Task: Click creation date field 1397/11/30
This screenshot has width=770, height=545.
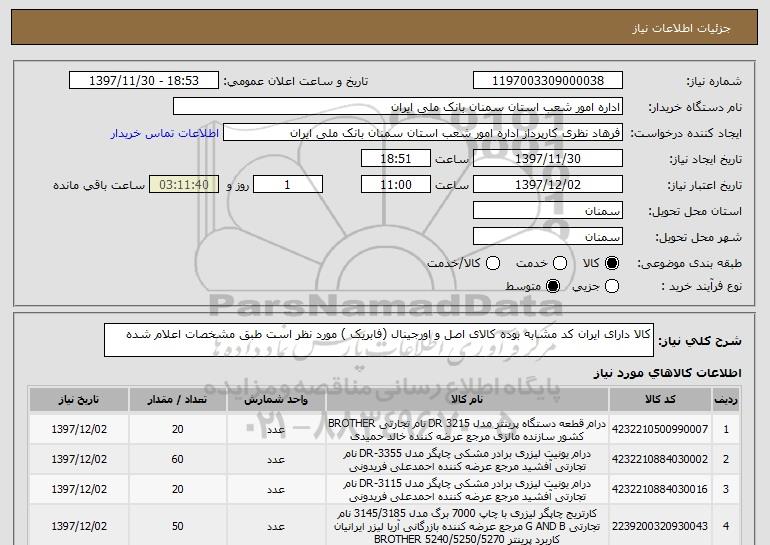Action: coord(548,159)
